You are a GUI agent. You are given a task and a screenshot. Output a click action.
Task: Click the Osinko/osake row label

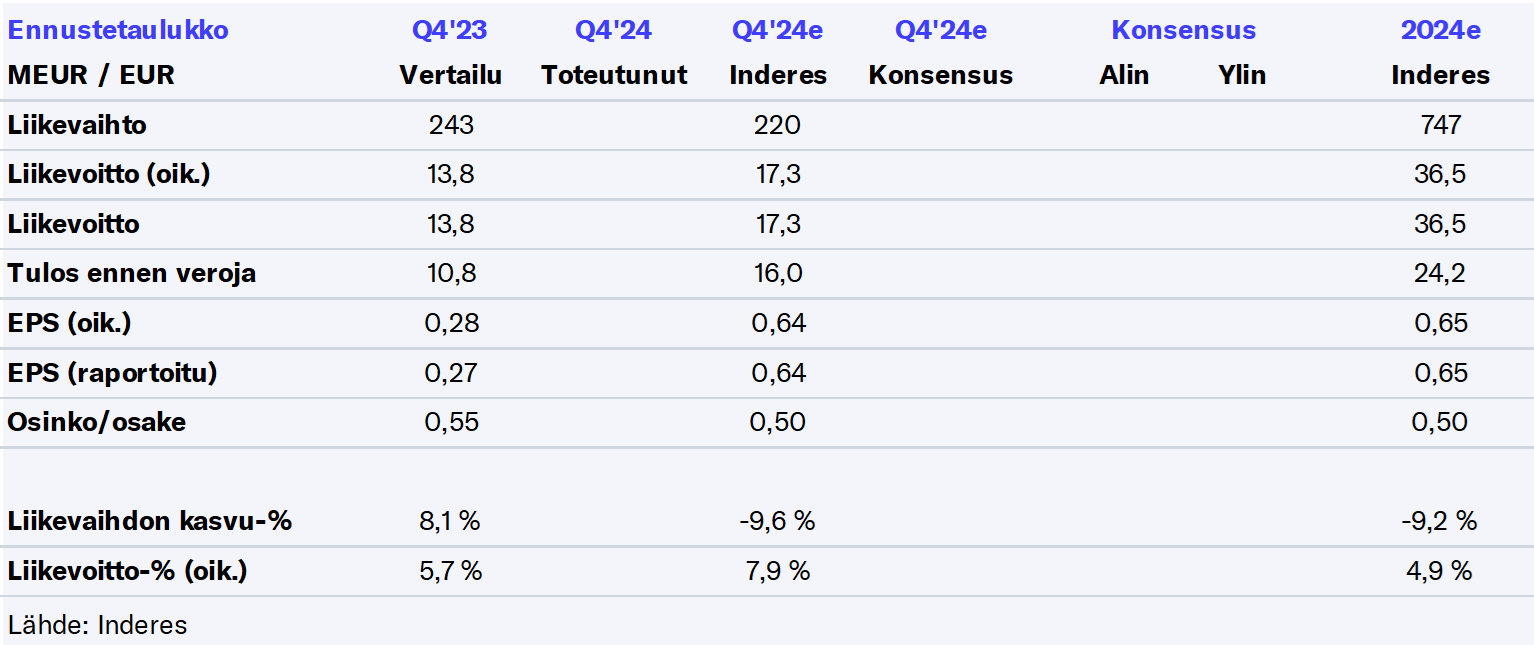96,422
